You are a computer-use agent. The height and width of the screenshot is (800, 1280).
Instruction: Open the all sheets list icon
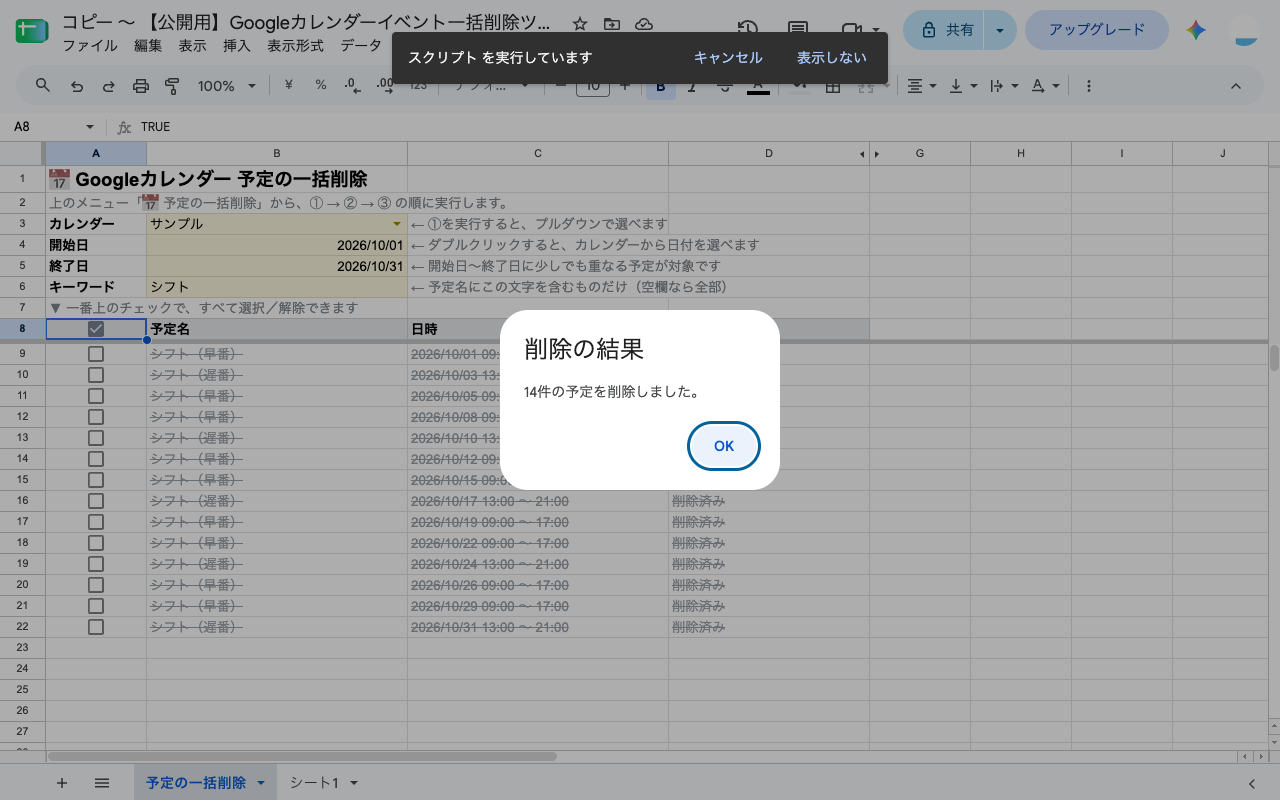(102, 783)
